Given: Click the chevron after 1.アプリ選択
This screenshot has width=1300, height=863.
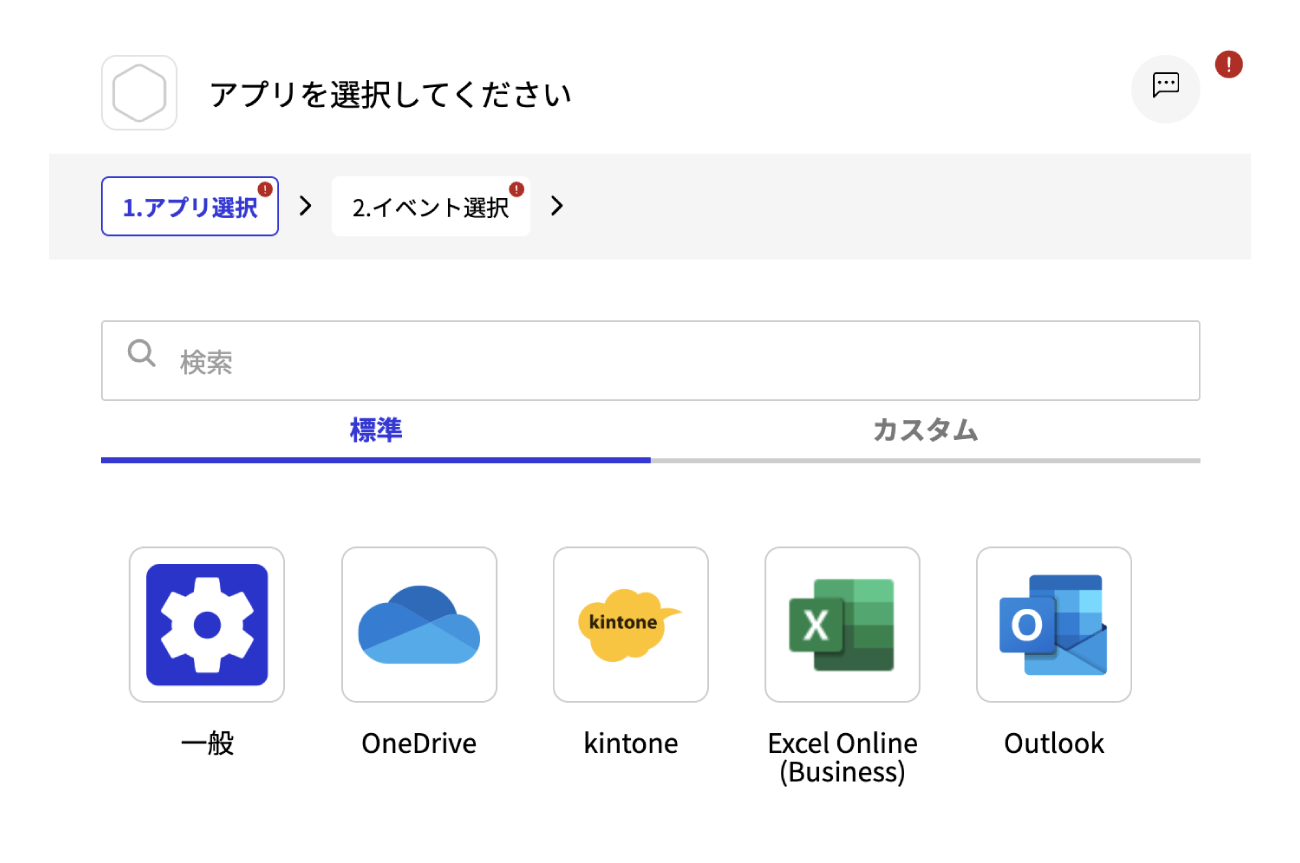Looking at the screenshot, I should point(306,206).
